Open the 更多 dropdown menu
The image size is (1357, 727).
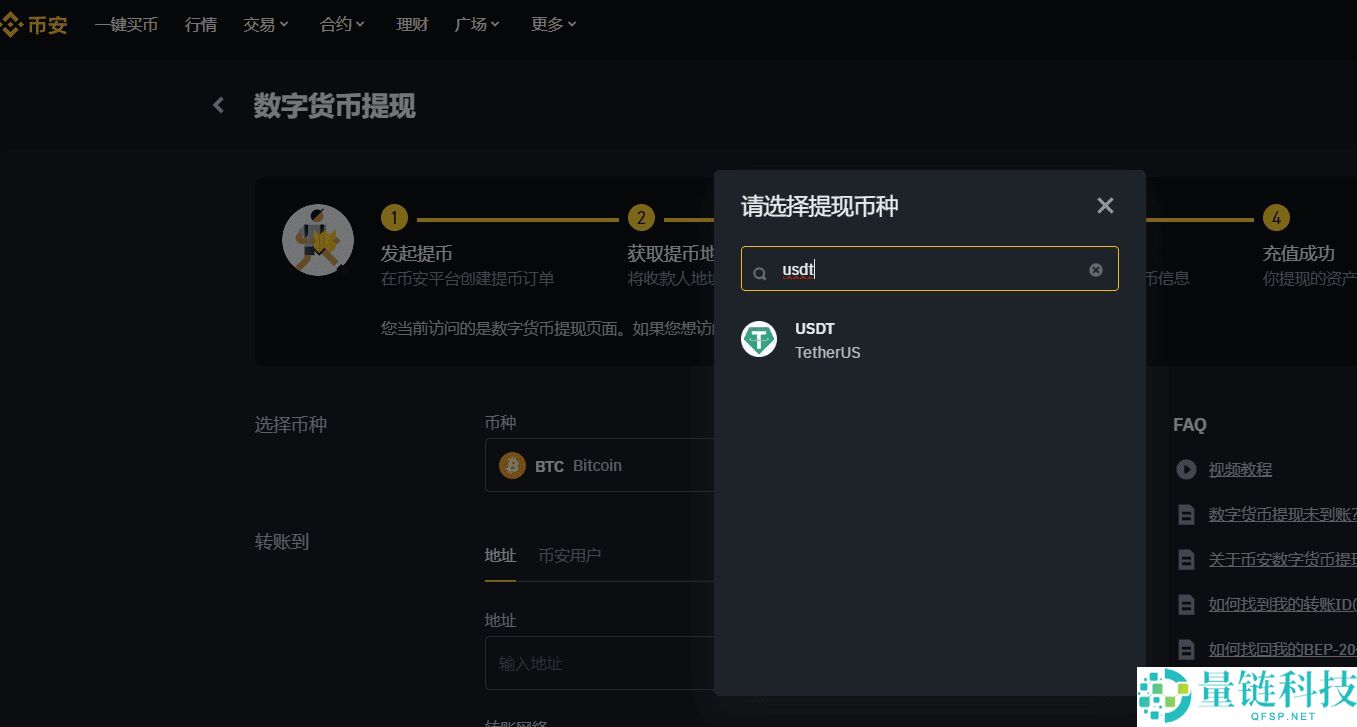coord(552,24)
